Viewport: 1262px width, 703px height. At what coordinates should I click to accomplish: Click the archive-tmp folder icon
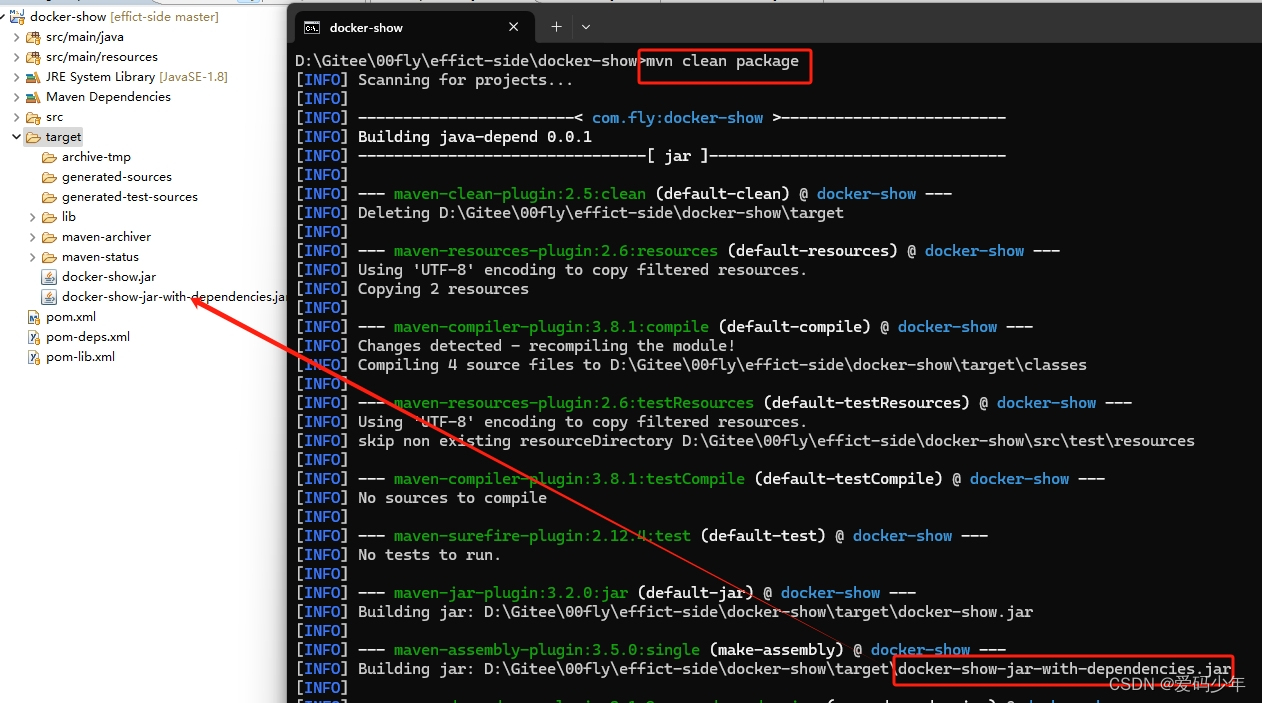(50, 157)
